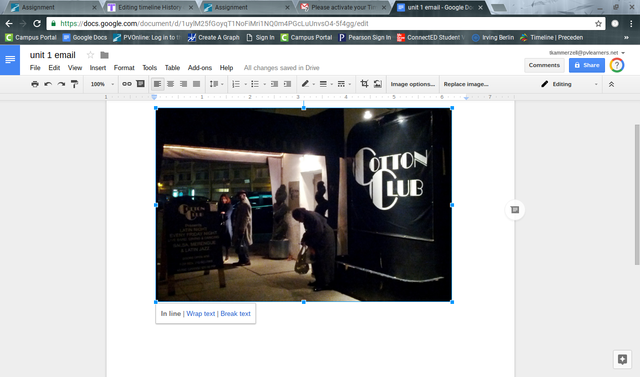Click the move to folder icon

104,55
